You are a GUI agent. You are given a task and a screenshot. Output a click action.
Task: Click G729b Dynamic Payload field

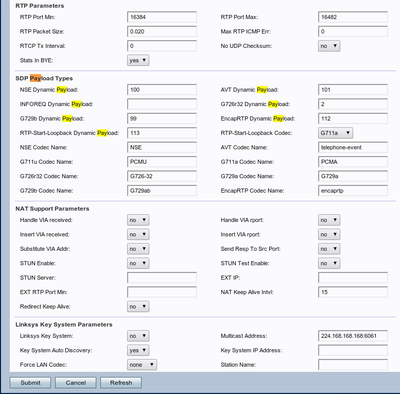[162, 119]
